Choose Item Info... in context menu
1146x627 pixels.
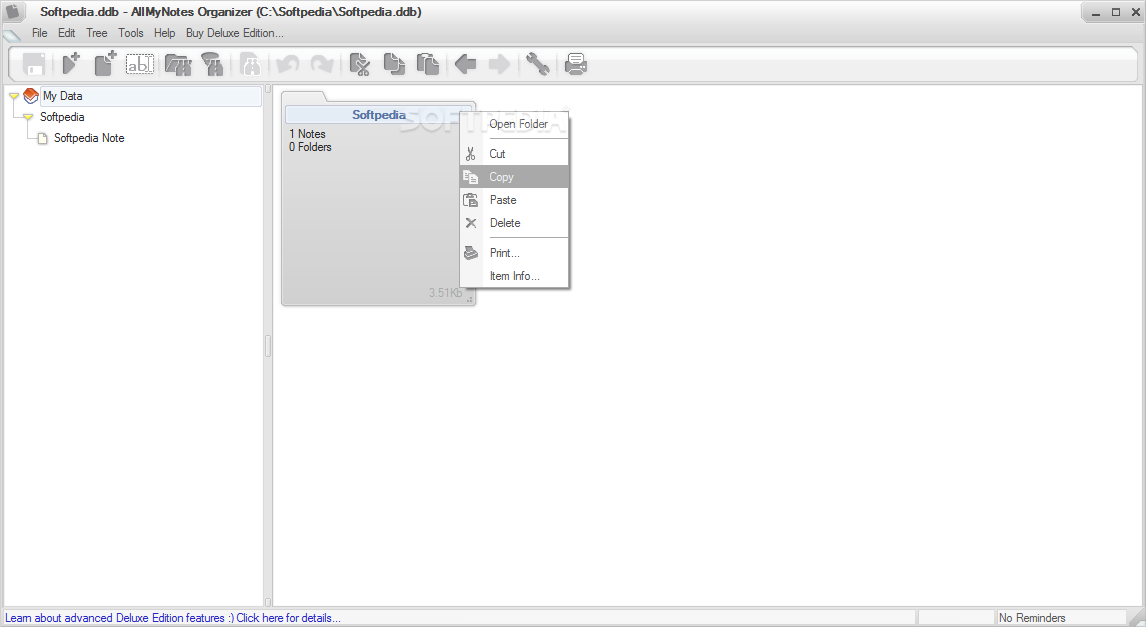515,276
